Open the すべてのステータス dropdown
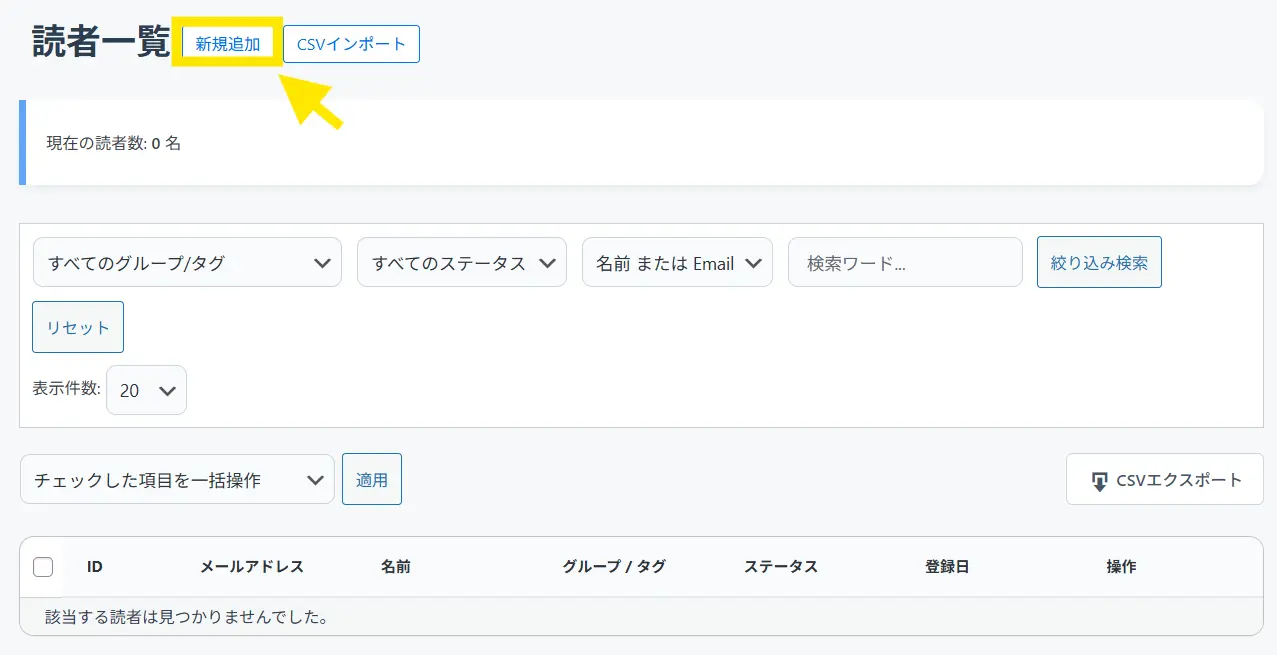The image size is (1277, 655). click(x=462, y=263)
